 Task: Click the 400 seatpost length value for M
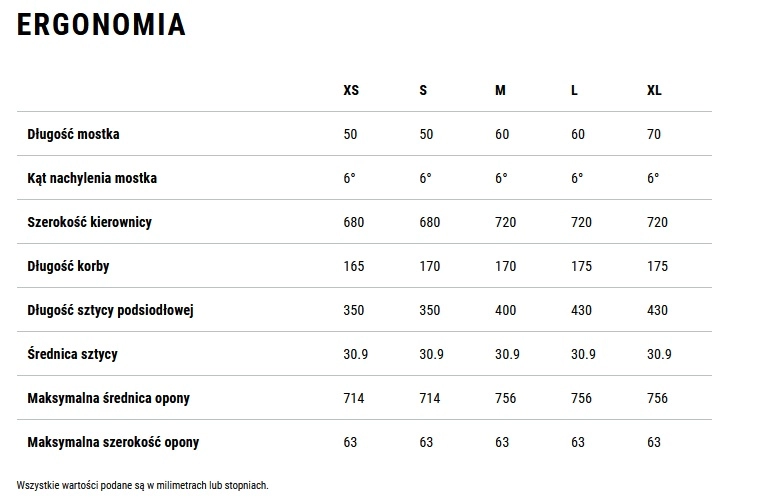tap(506, 310)
